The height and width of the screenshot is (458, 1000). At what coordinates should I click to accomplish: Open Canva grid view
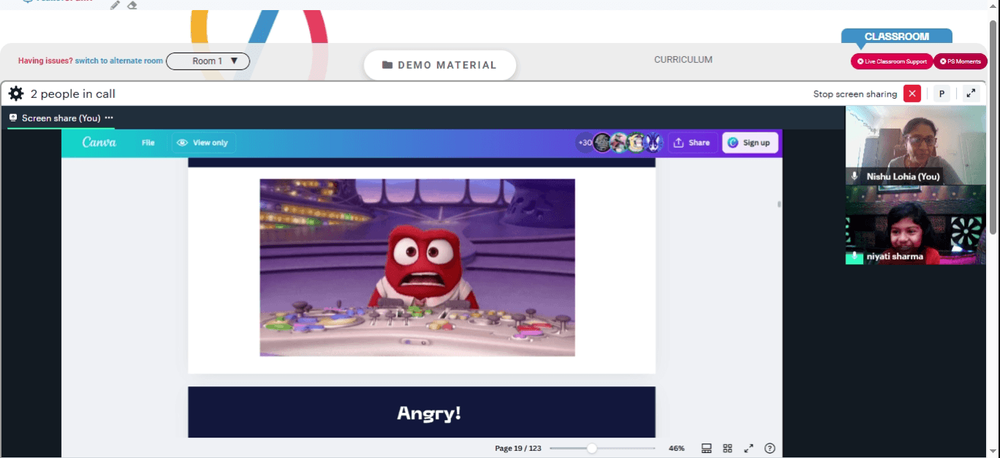728,448
